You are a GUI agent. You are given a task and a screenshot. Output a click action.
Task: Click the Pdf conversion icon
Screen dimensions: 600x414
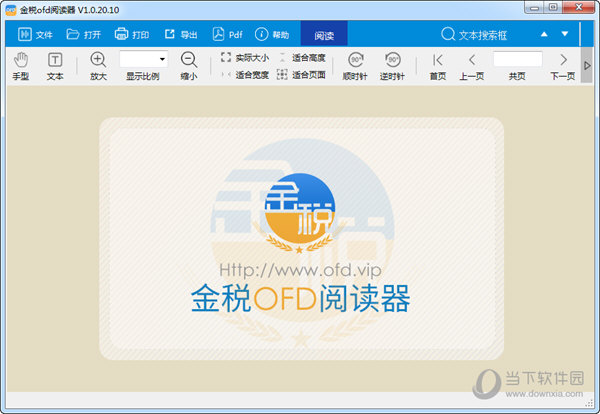218,34
